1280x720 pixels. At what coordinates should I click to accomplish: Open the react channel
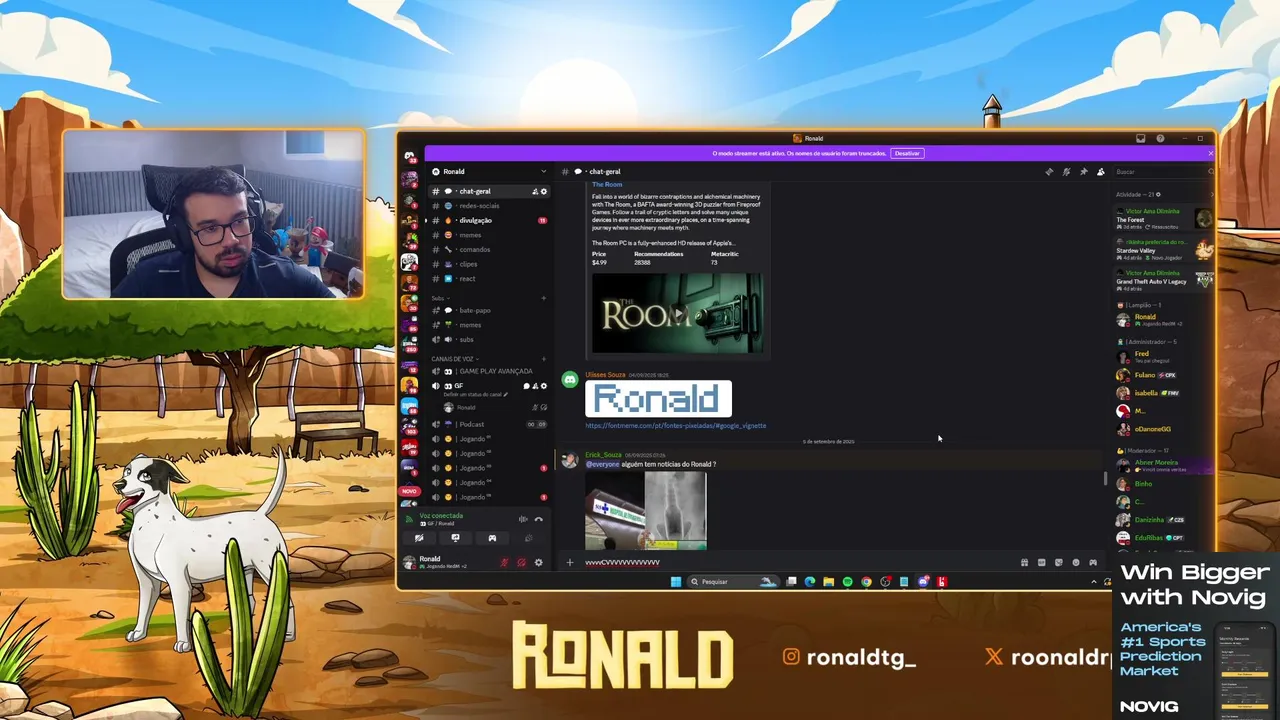click(489, 279)
